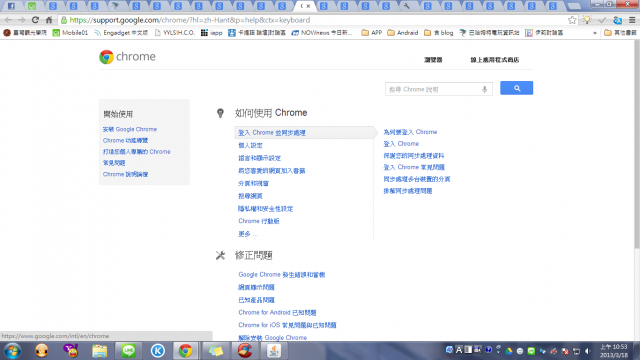Open Yahoo Messenger from taskbar
Viewport: 640px width, 360px height.
point(71,351)
